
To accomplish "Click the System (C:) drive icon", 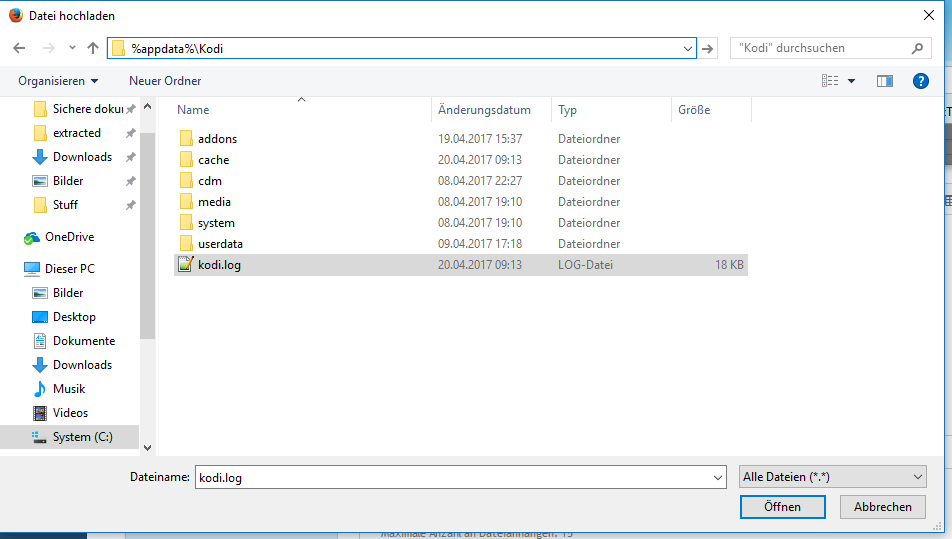I will pyautogui.click(x=39, y=437).
